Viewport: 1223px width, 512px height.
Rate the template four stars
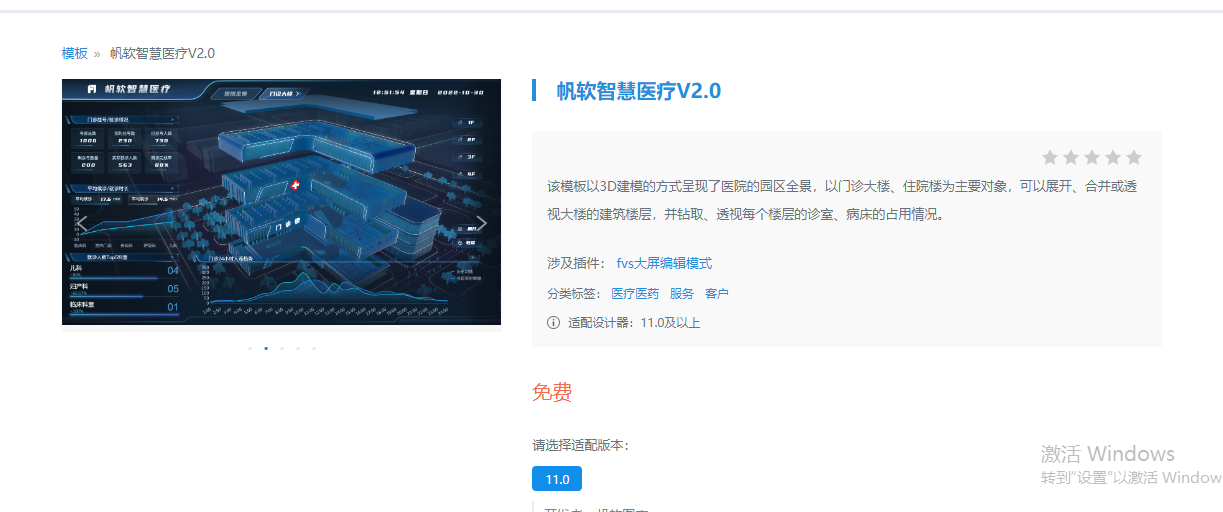(x=1113, y=157)
